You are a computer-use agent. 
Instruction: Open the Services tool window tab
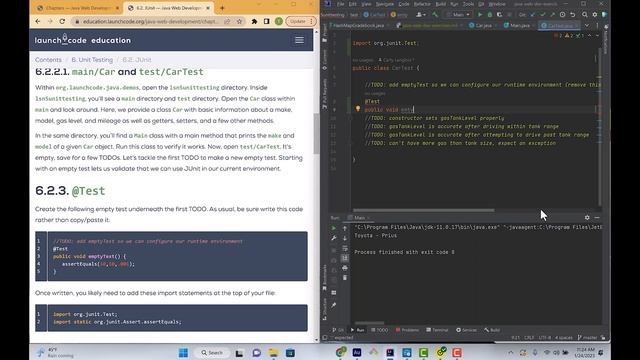click(466, 330)
